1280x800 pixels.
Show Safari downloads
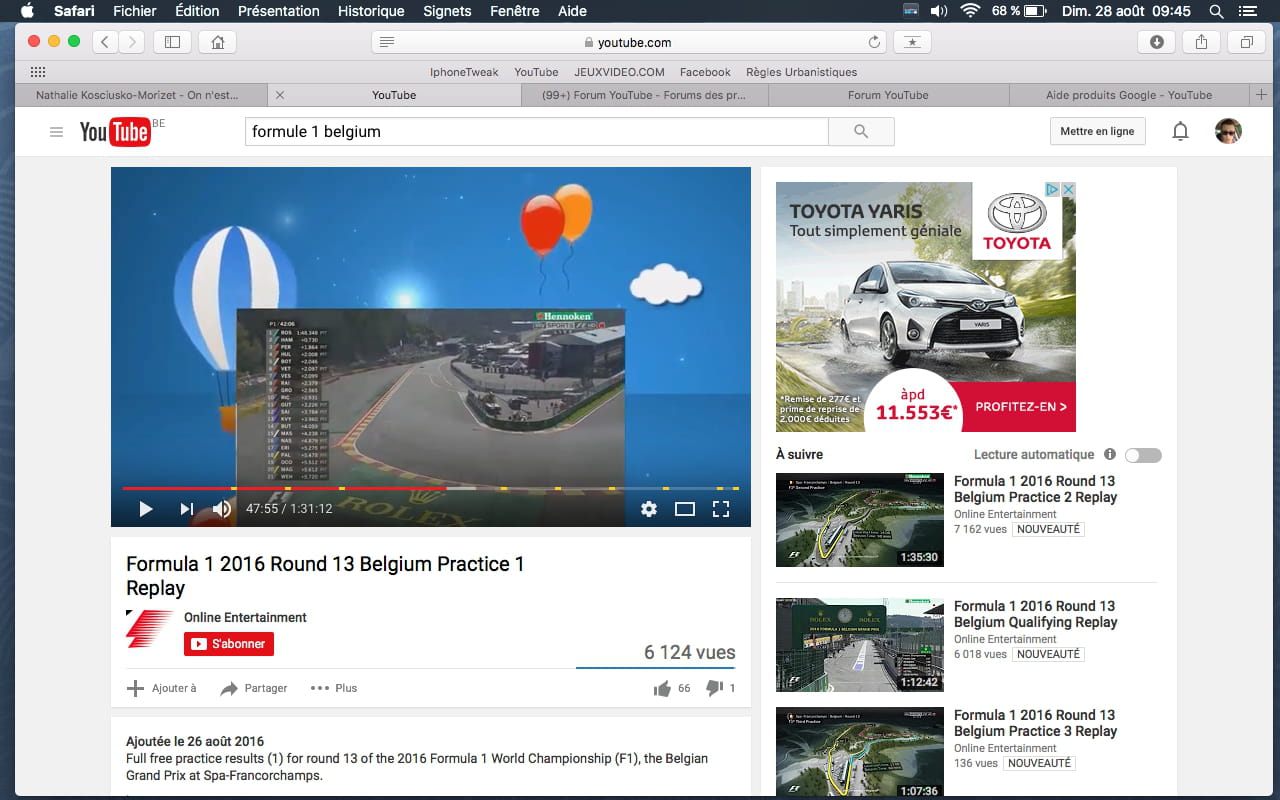pyautogui.click(x=1157, y=42)
